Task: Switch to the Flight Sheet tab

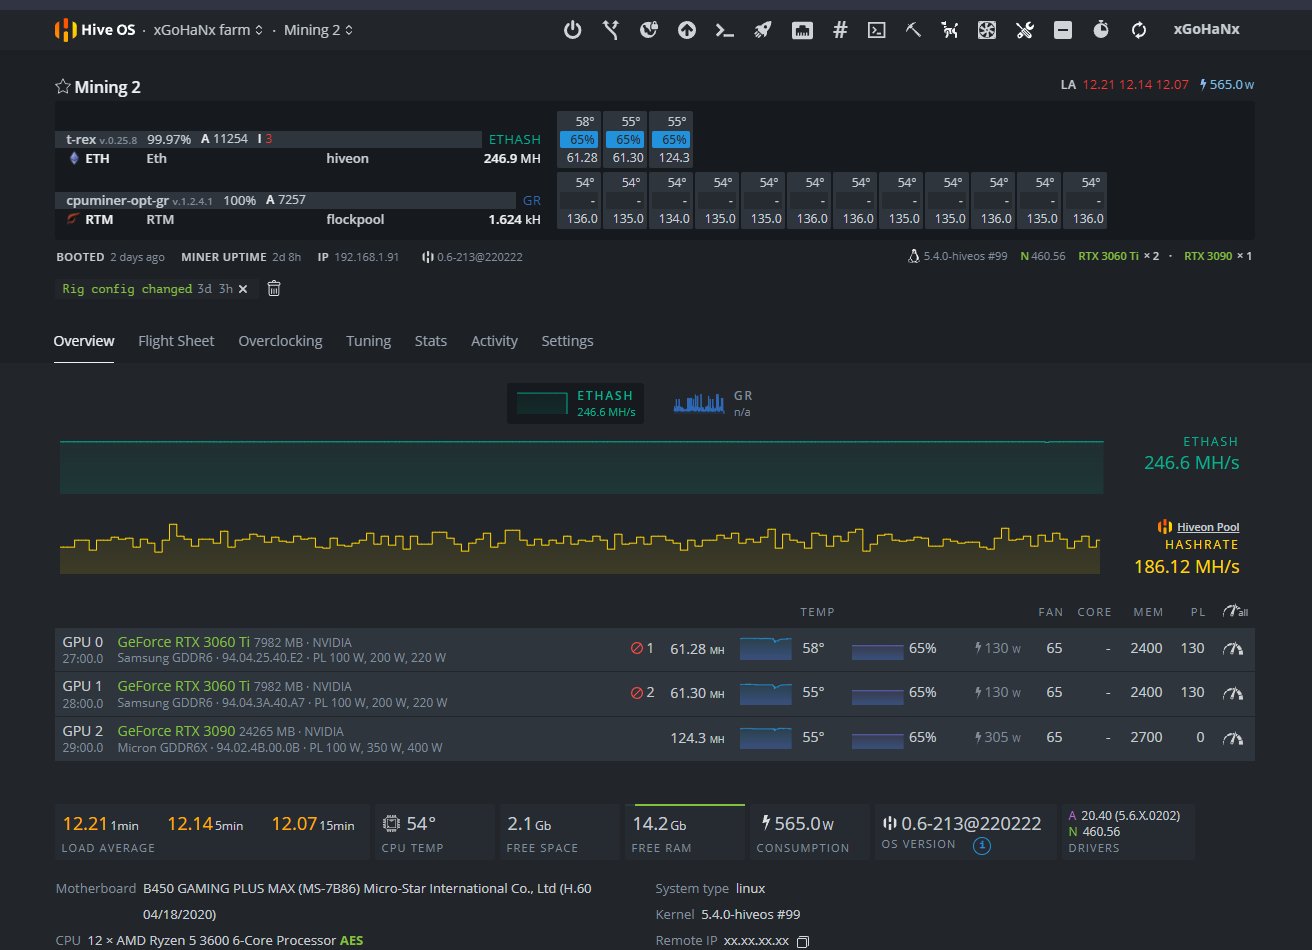Action: point(176,341)
